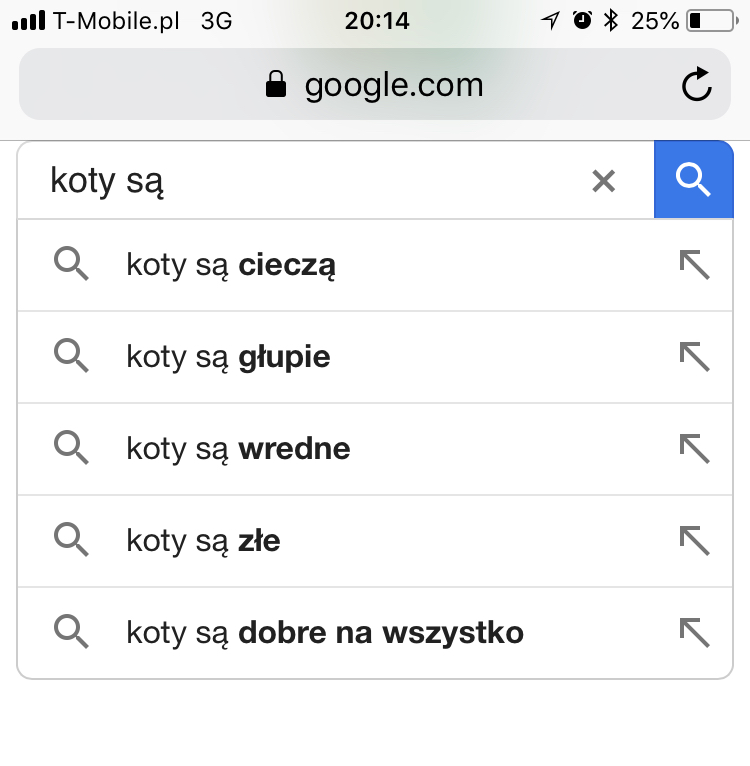The image size is (750, 766).
Task: Pick suggestion 'koty są dobre na wszystko'
Action: 375,633
